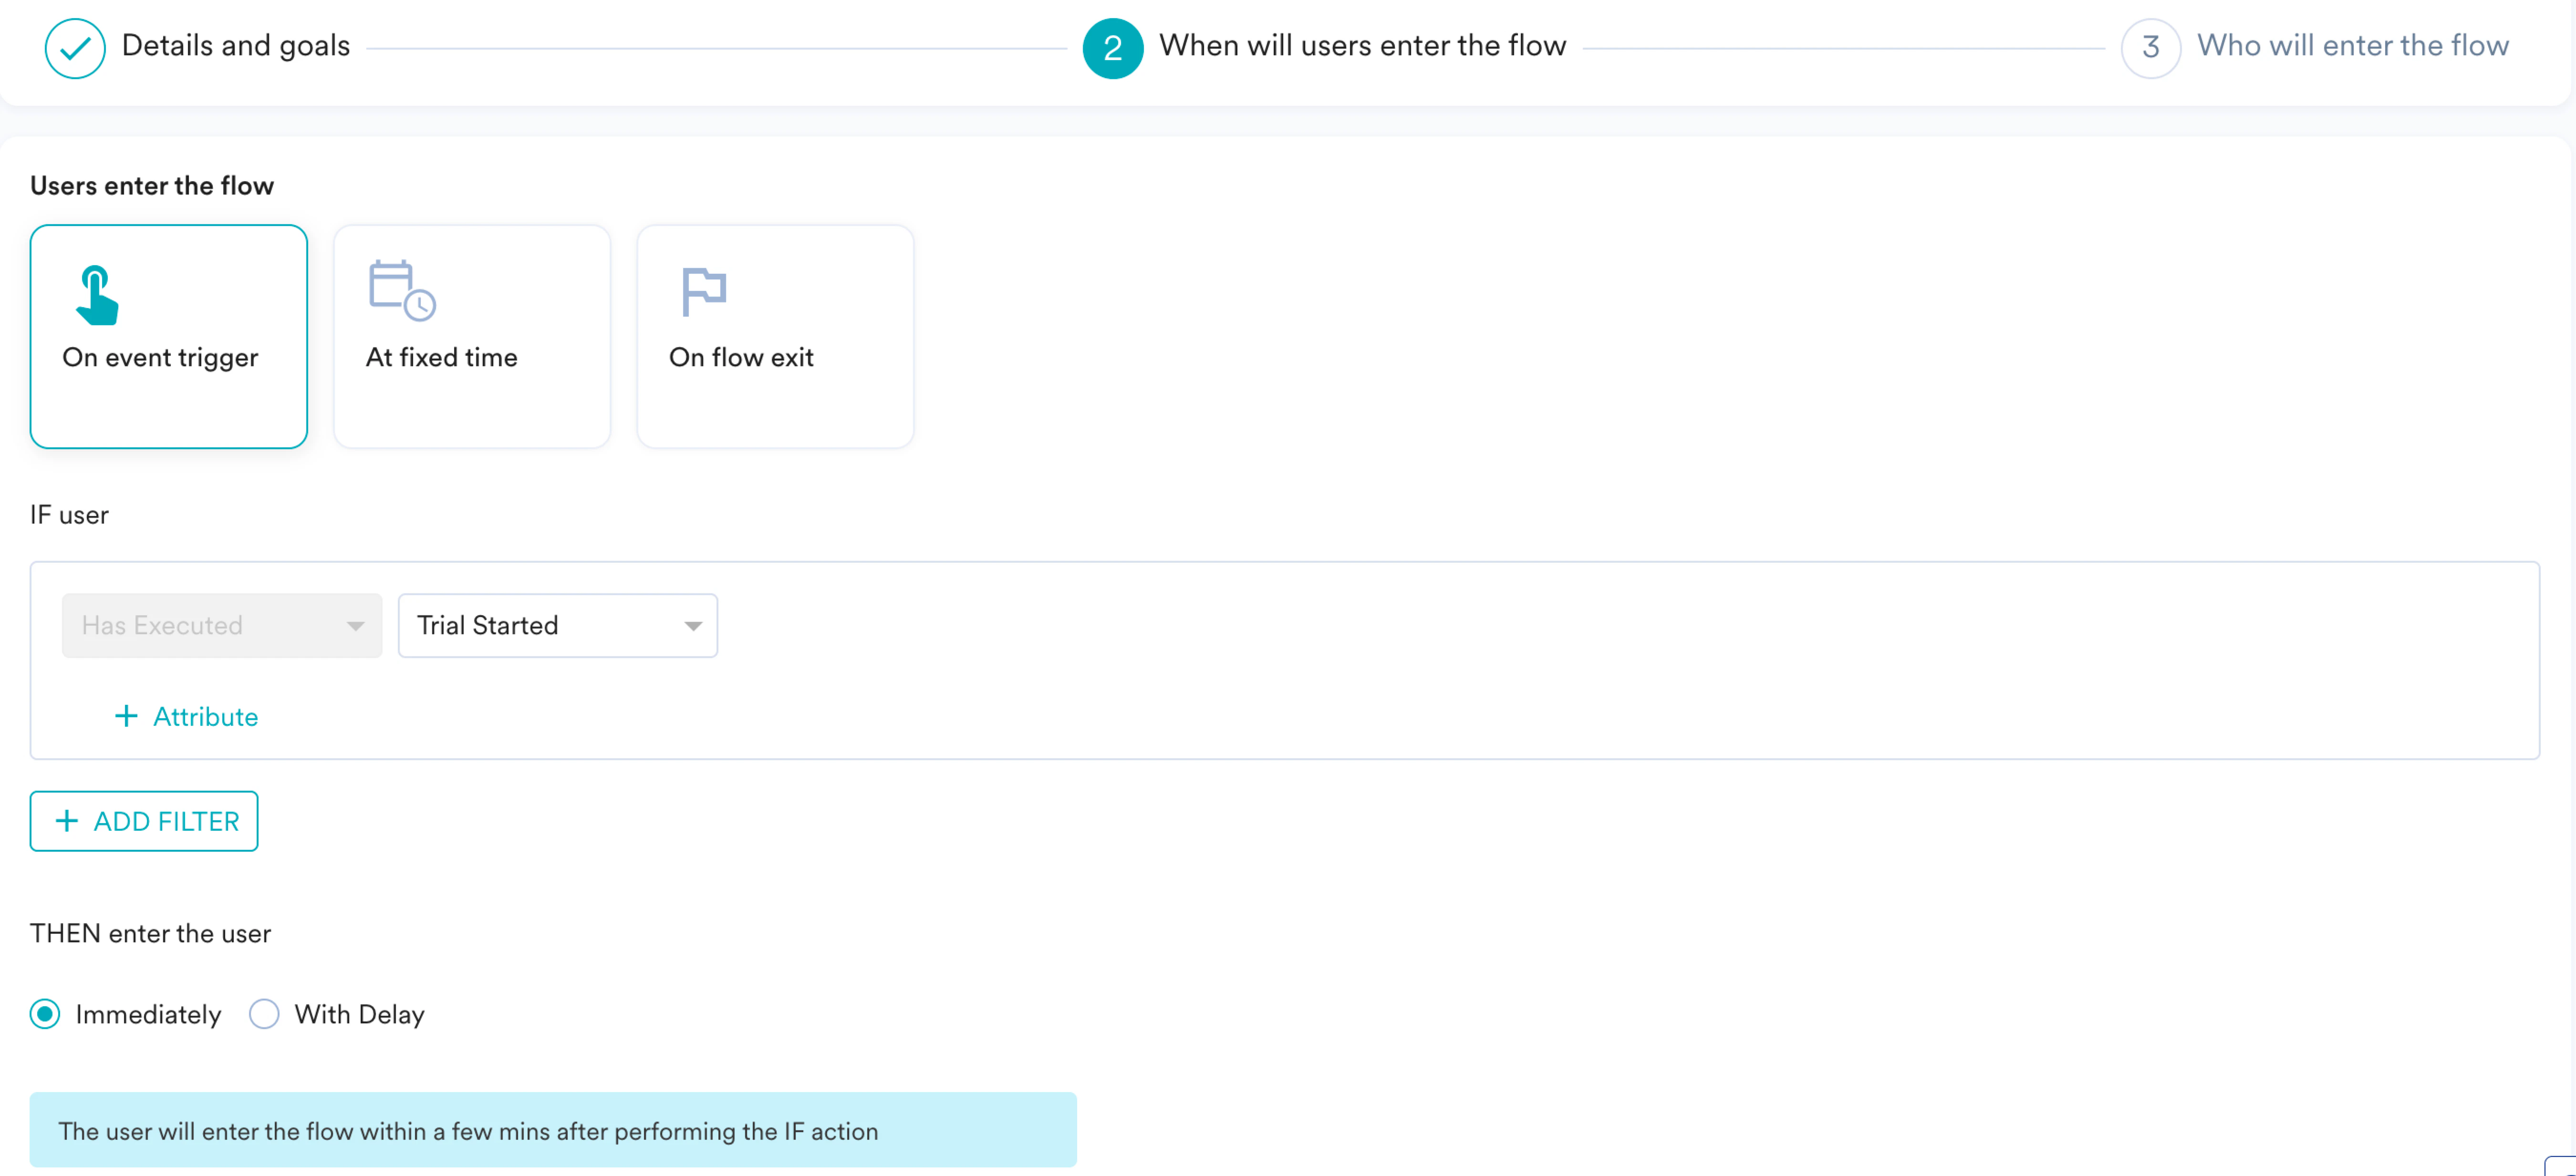This screenshot has width=2576, height=1176.
Task: Go to Who will enter the flow
Action: (2352, 46)
